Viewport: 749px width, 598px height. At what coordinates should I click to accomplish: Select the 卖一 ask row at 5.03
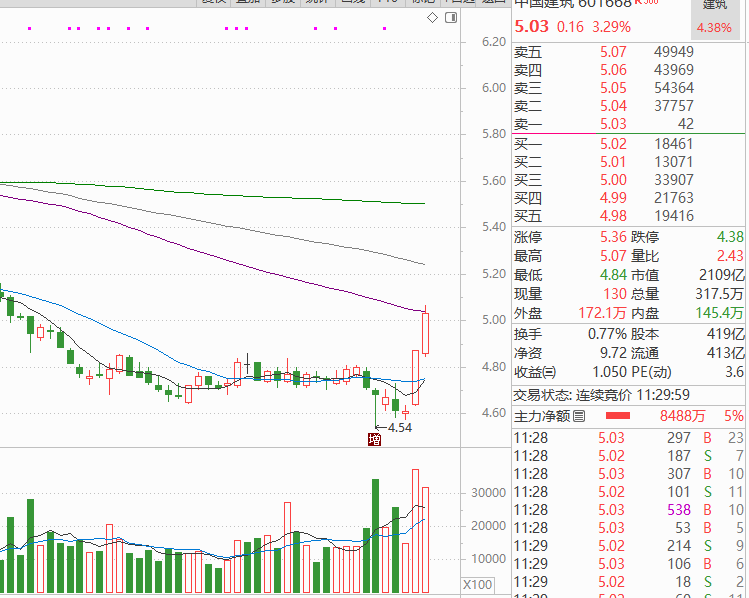629,124
